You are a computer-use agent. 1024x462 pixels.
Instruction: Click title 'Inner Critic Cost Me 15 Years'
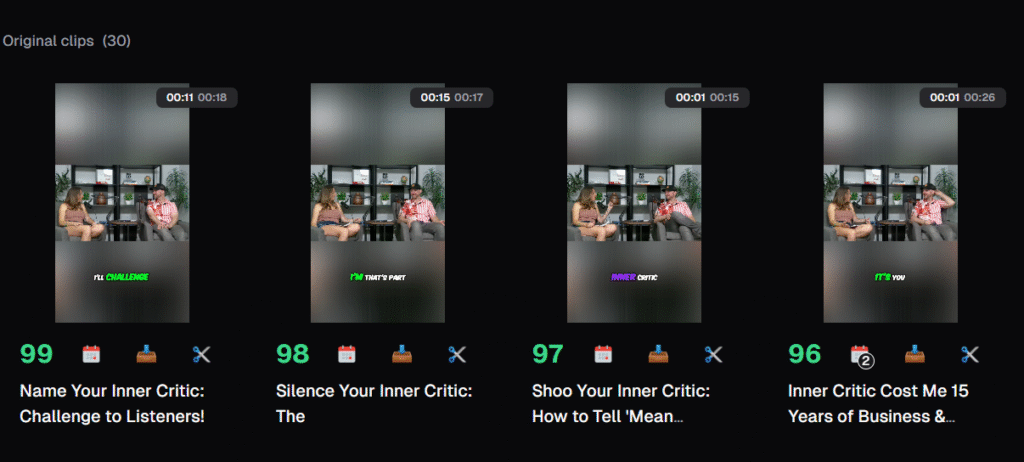[878, 403]
